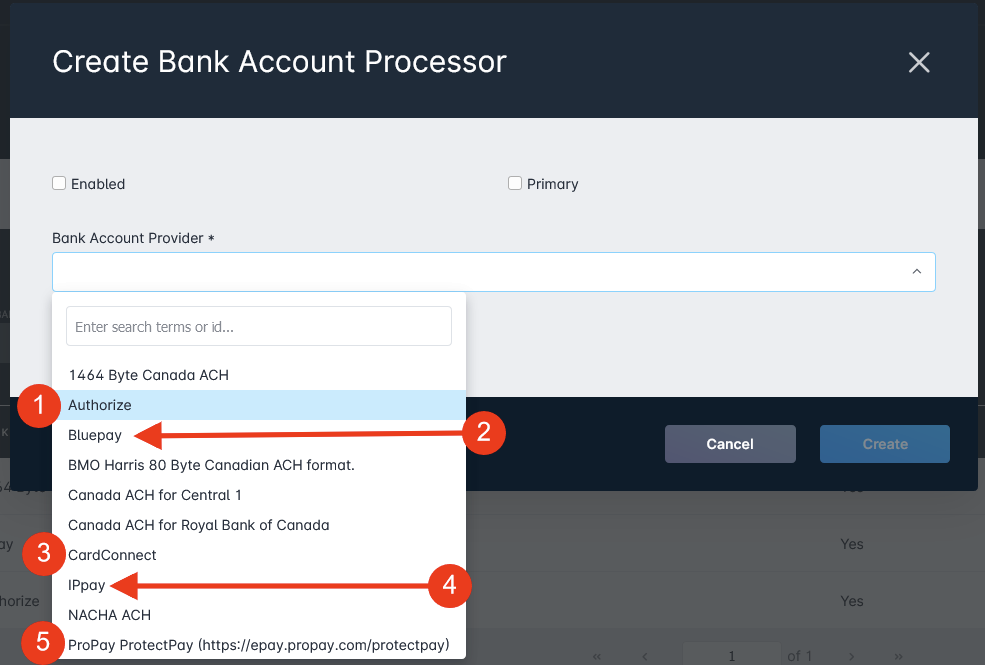Jump to last page in background pagination
Viewport: 985px width, 665px height.
click(898, 656)
